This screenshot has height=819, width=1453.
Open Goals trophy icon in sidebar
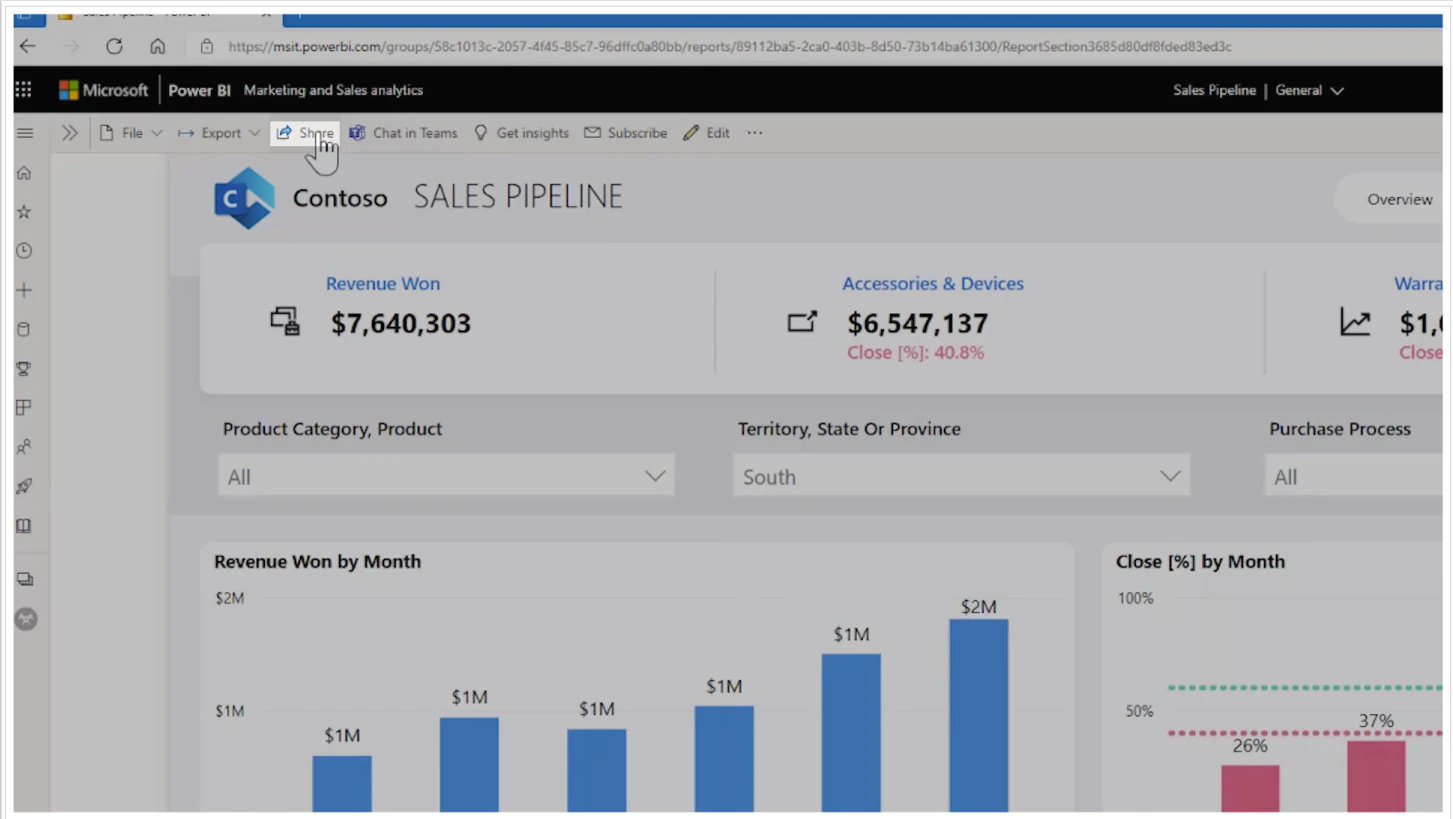click(x=24, y=368)
